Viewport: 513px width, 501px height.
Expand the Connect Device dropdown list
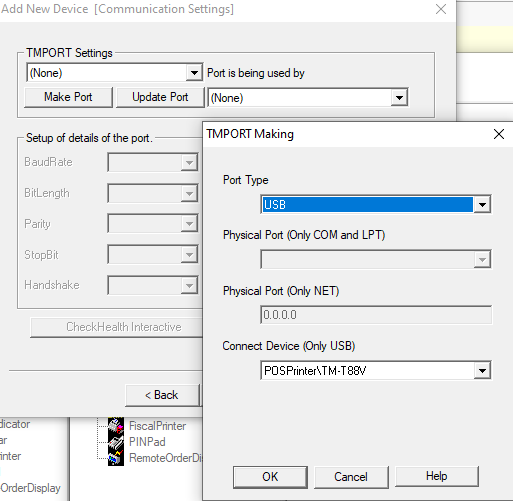tap(482, 370)
